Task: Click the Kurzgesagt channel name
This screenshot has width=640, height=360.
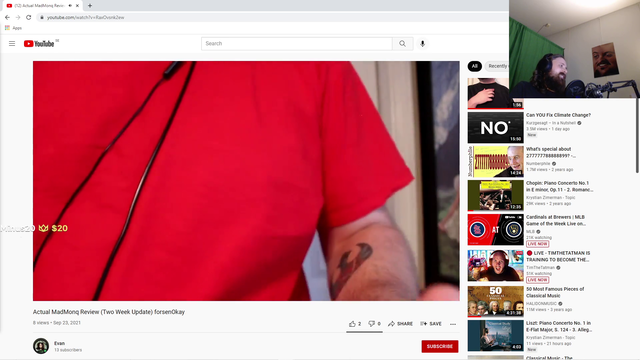Action: click(551, 123)
